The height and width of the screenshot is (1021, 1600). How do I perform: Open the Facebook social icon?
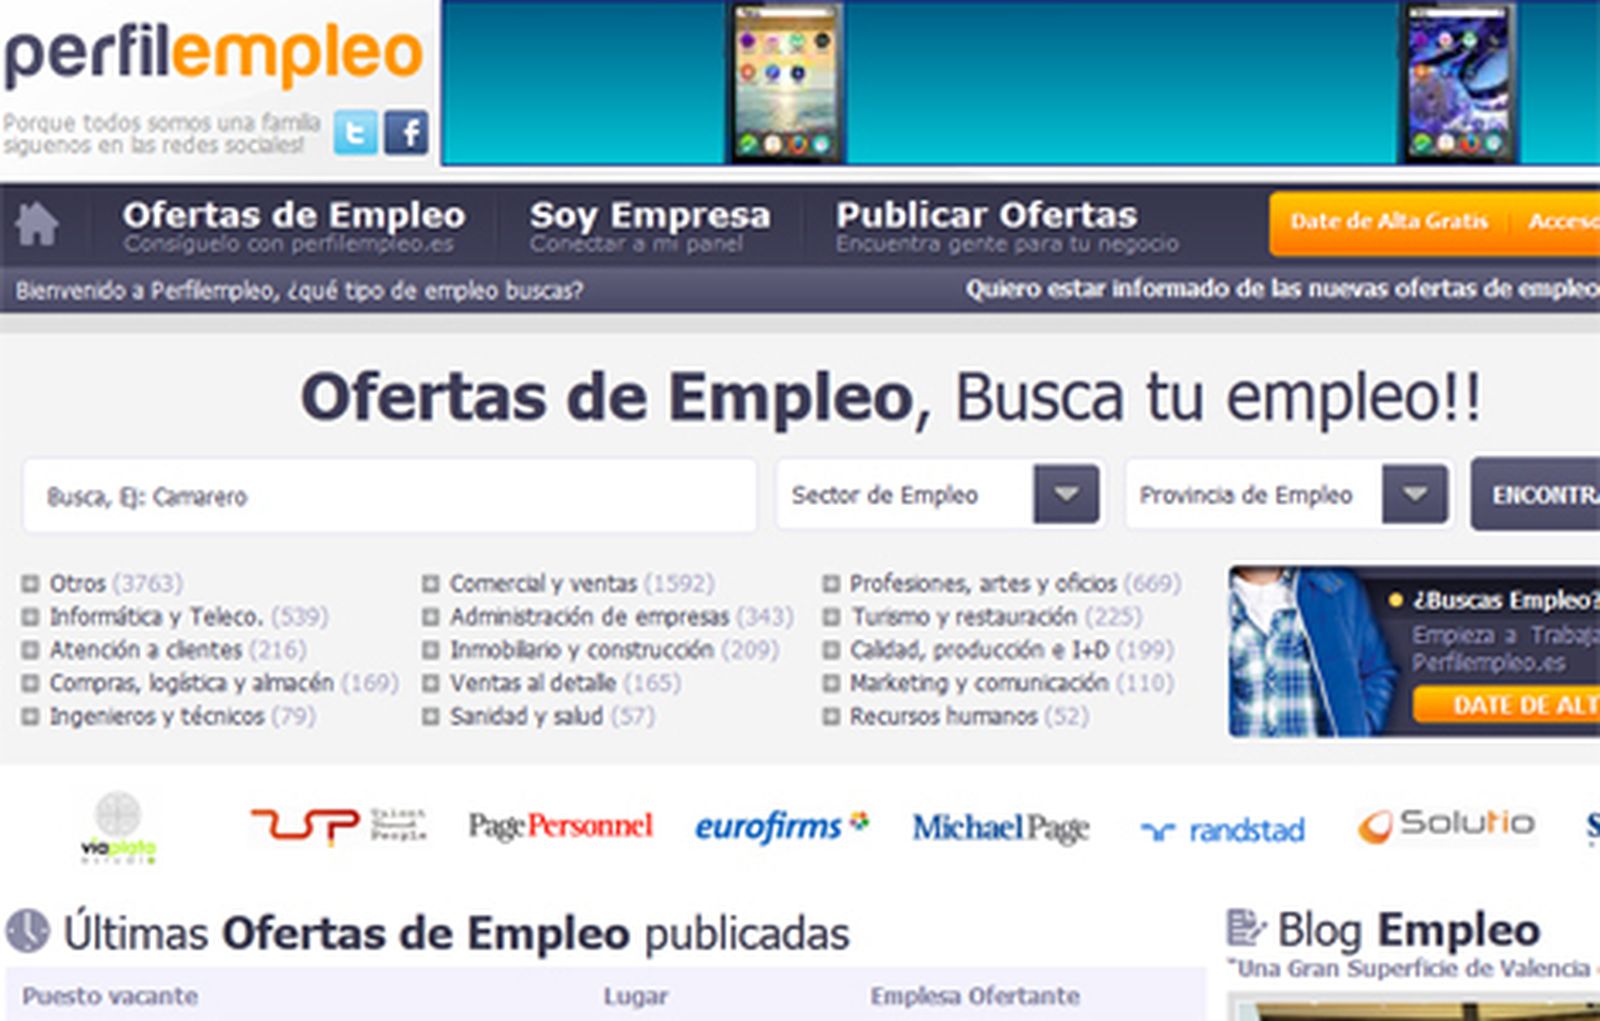pyautogui.click(x=406, y=132)
